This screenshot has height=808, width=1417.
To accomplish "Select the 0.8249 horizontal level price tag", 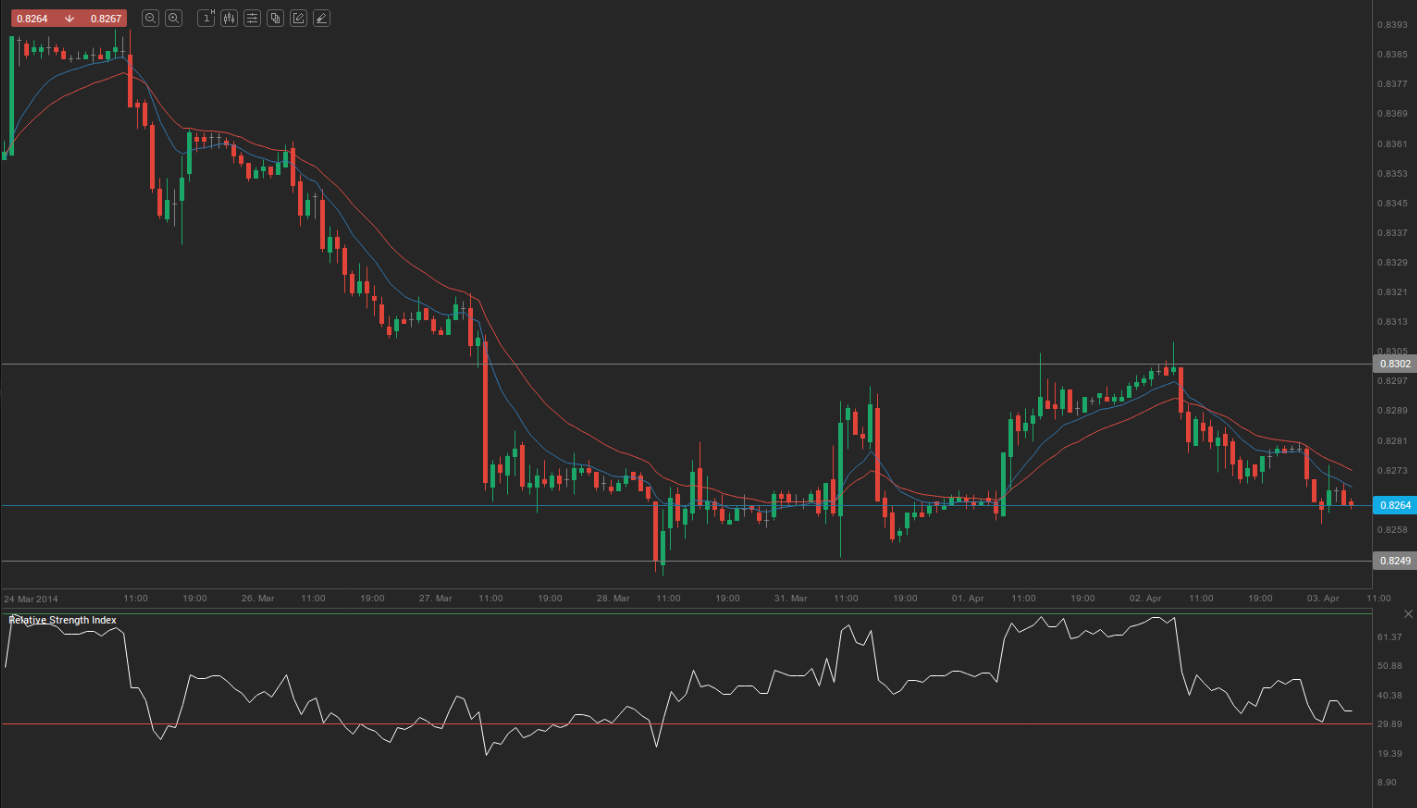I will pos(1394,561).
